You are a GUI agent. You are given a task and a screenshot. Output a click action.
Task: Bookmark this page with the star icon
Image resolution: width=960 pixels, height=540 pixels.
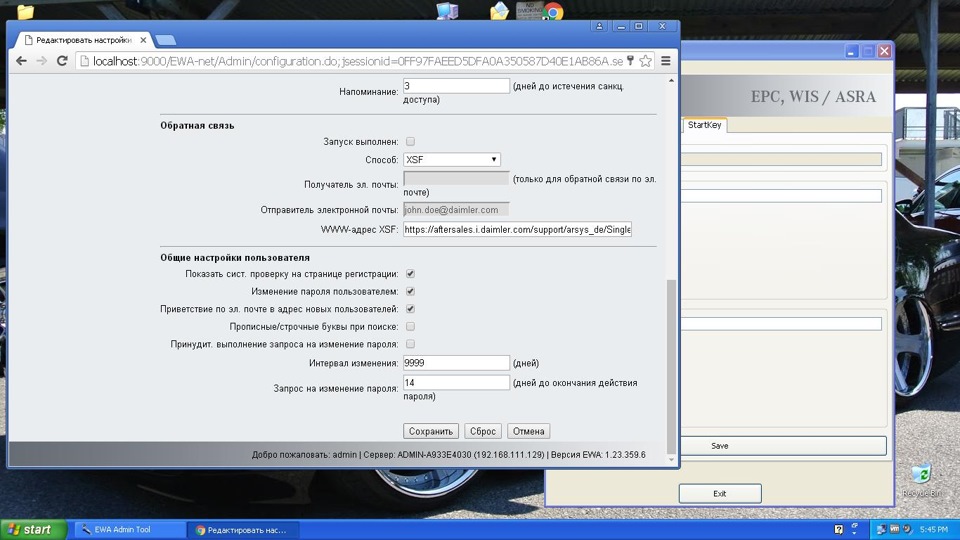(x=645, y=61)
